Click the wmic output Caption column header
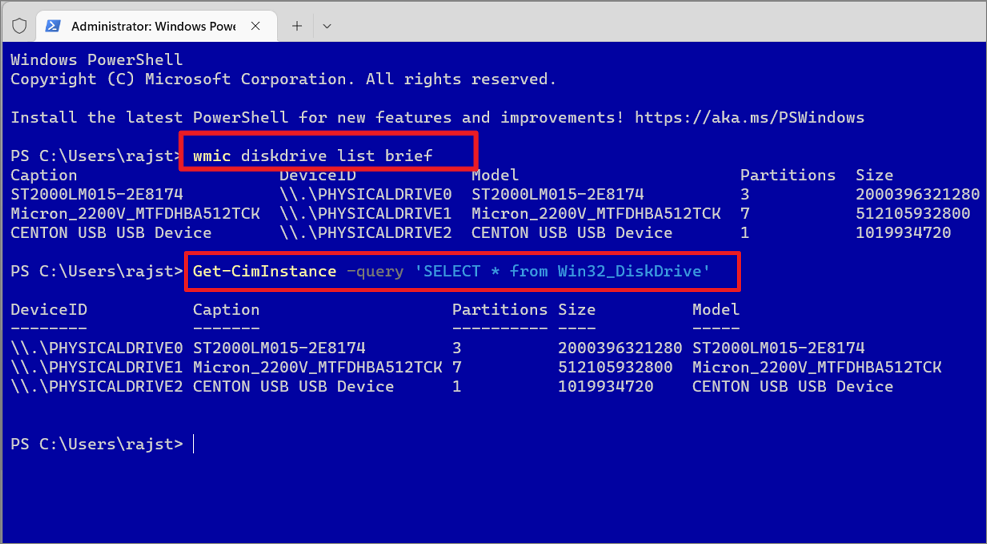This screenshot has width=987, height=544. point(44,175)
